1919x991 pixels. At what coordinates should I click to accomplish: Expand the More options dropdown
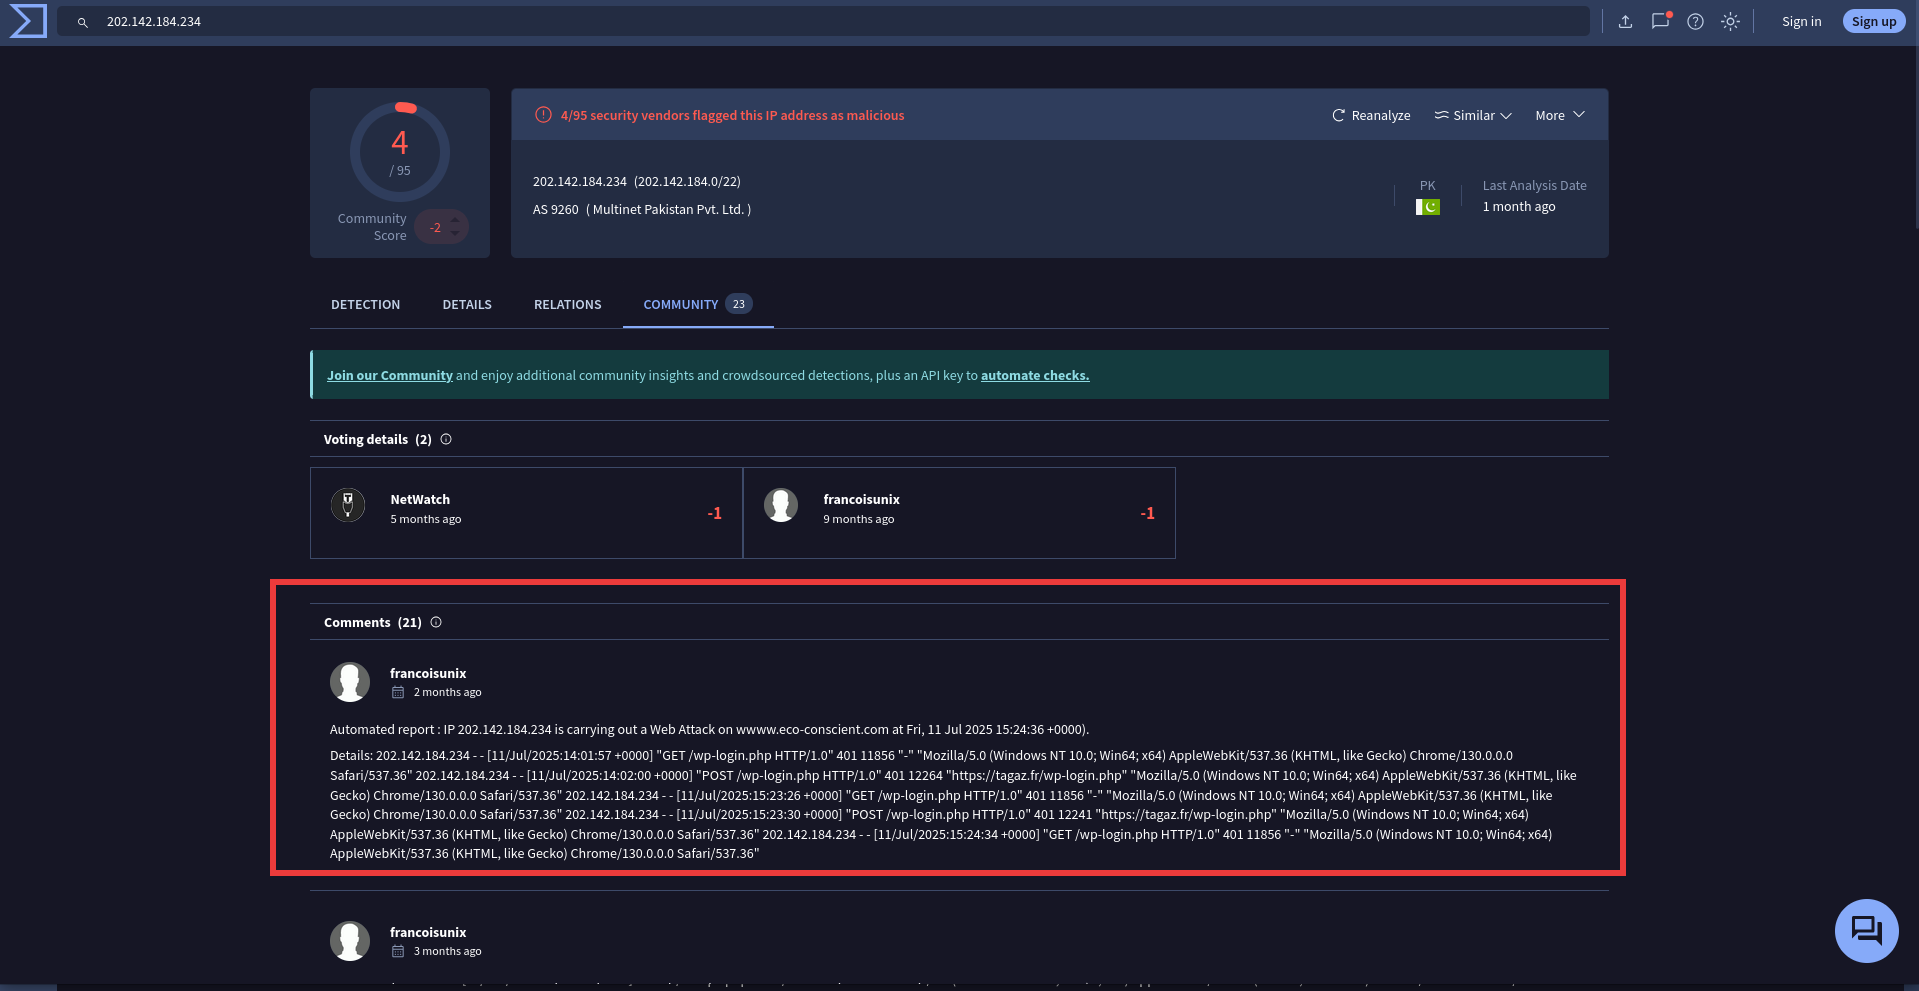[1558, 115]
